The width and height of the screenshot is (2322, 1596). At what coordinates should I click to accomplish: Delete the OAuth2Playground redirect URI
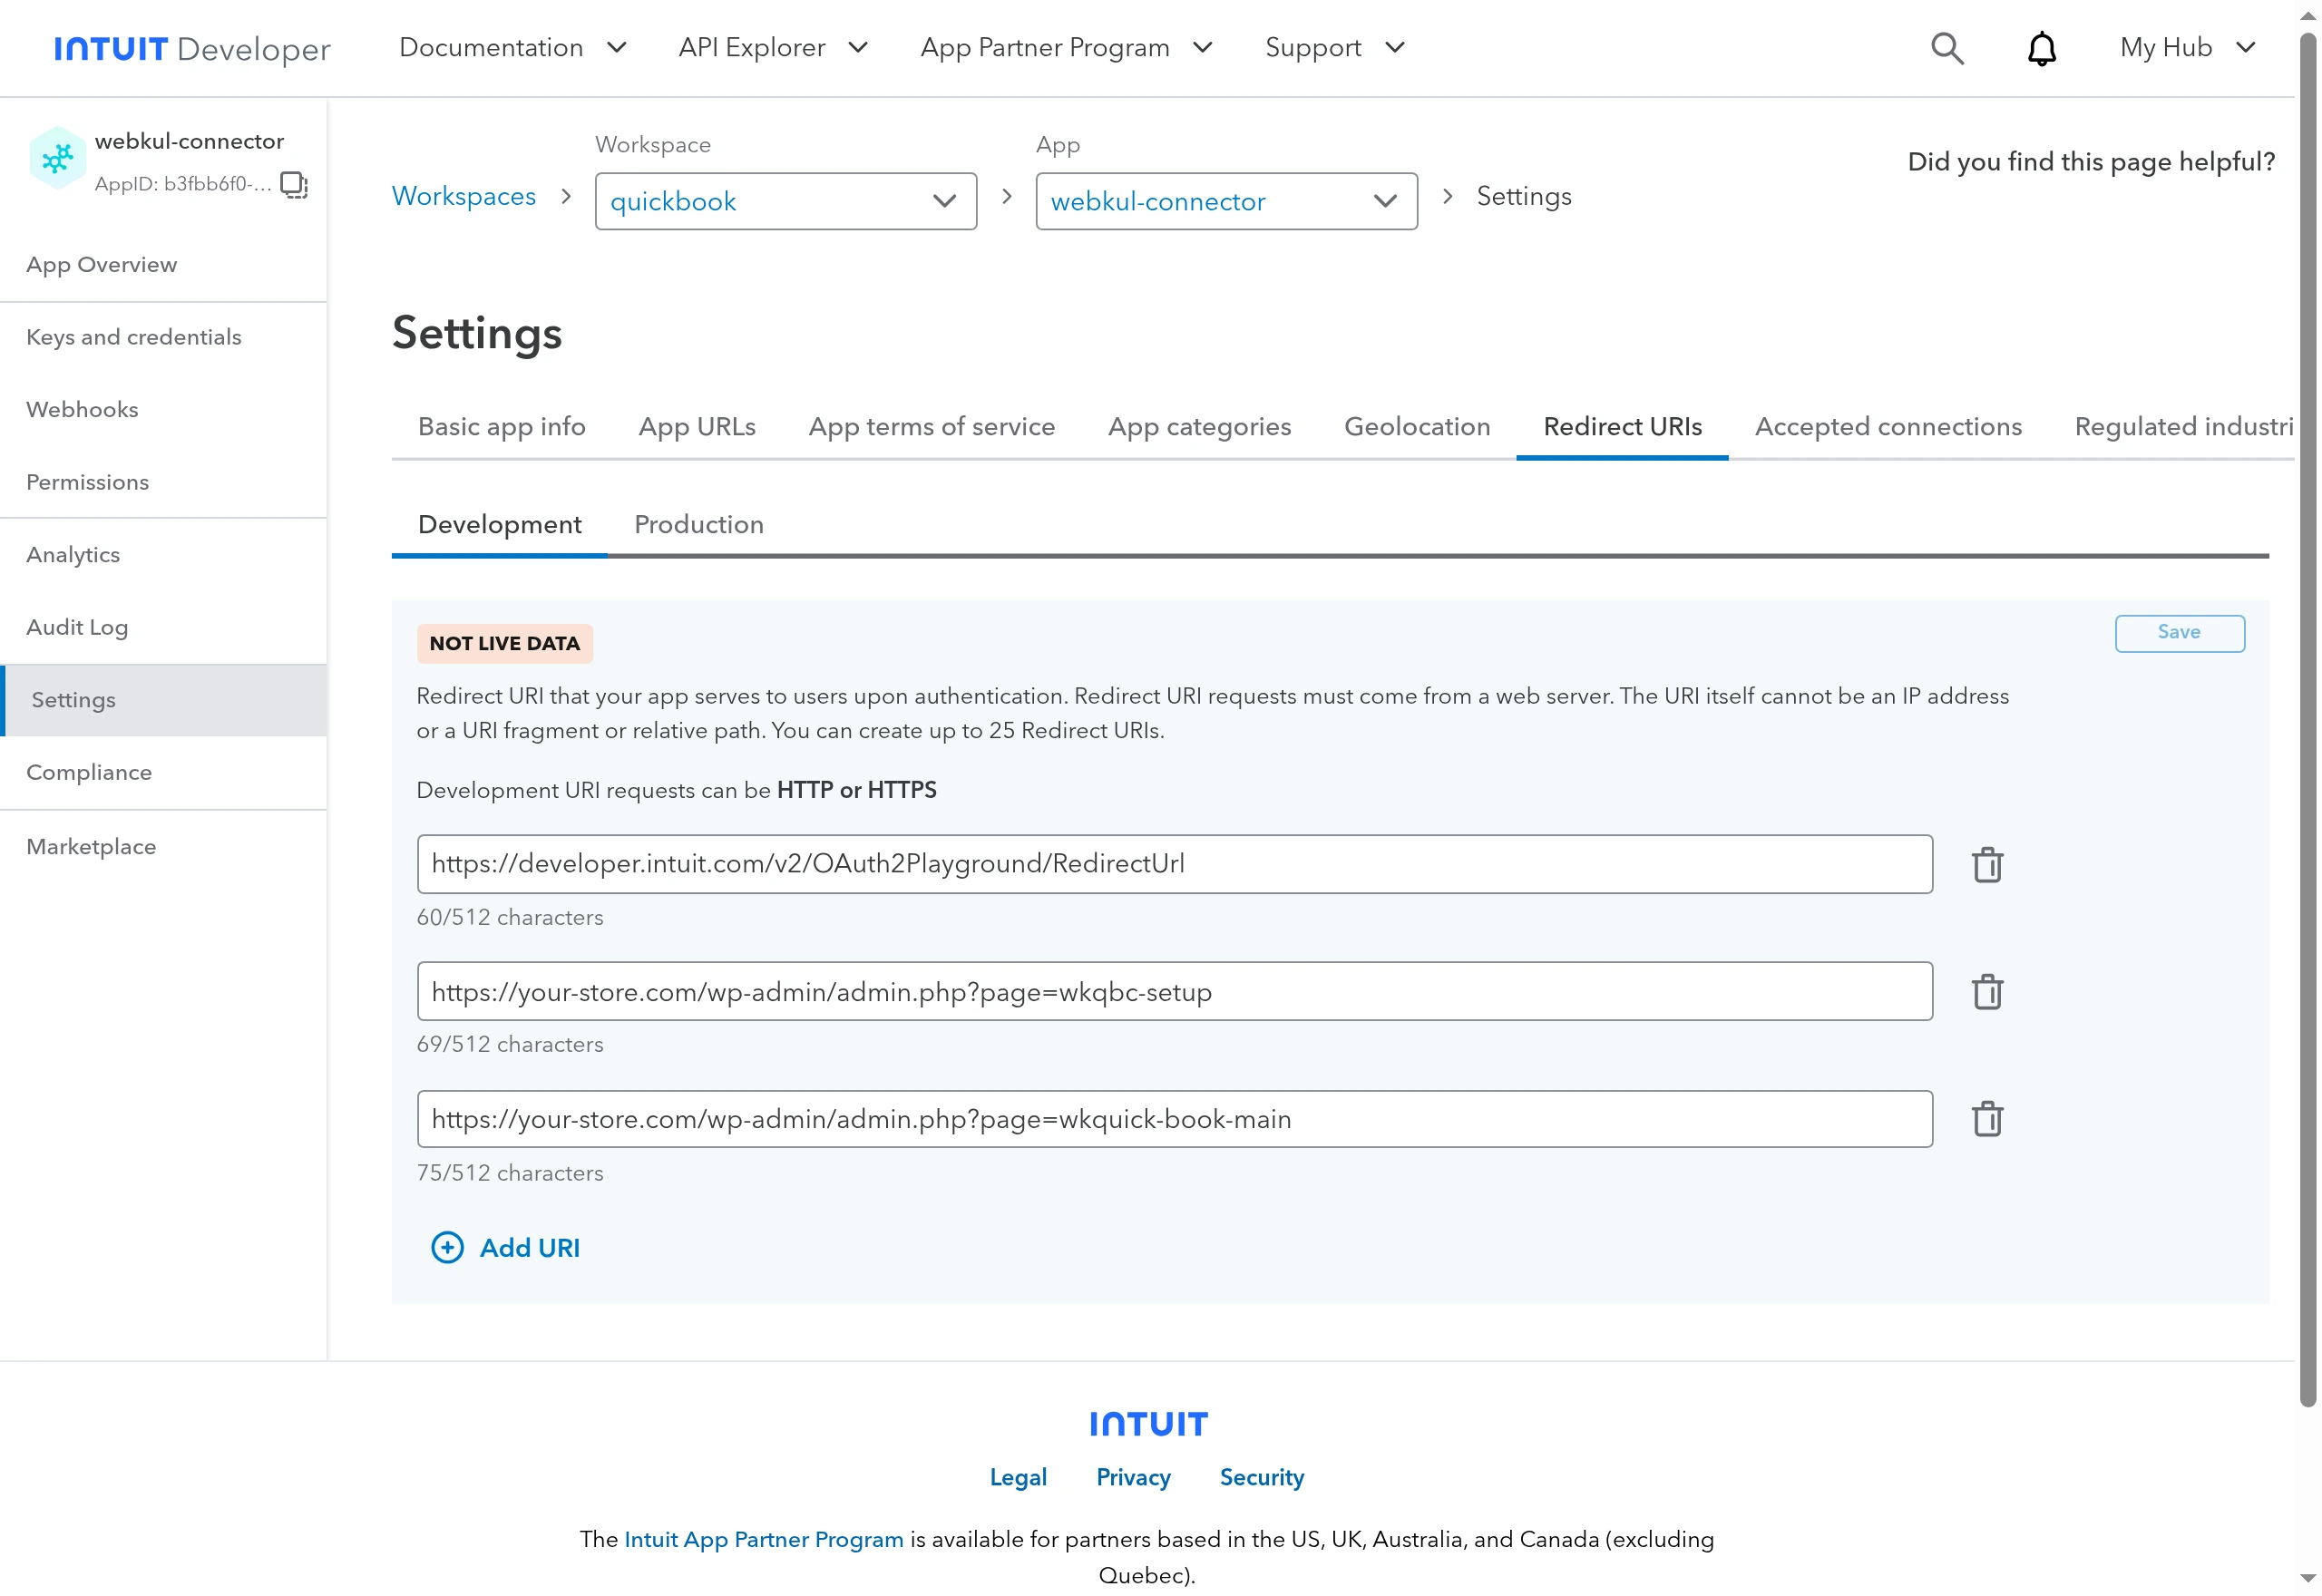(1986, 864)
